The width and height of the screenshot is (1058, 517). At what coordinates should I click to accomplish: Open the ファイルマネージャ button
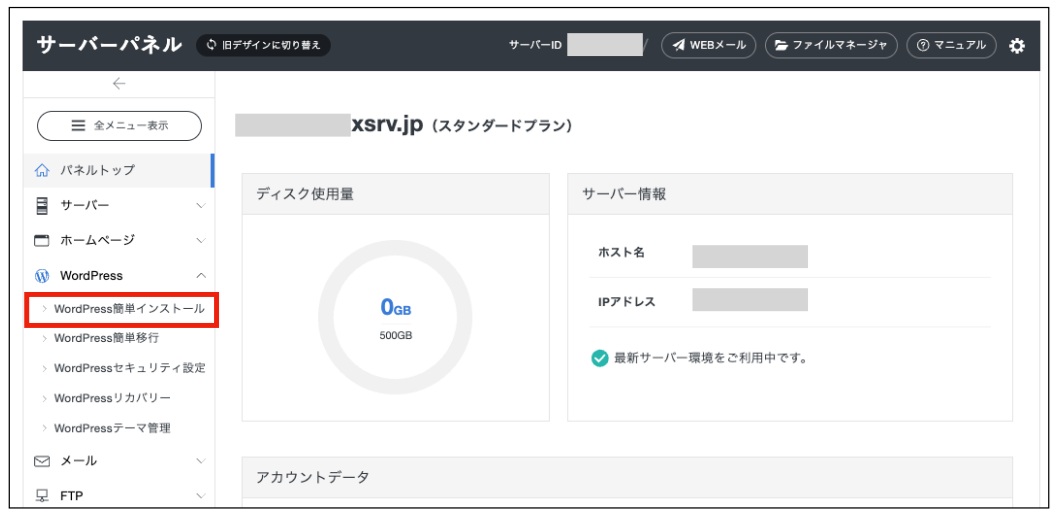coord(831,46)
